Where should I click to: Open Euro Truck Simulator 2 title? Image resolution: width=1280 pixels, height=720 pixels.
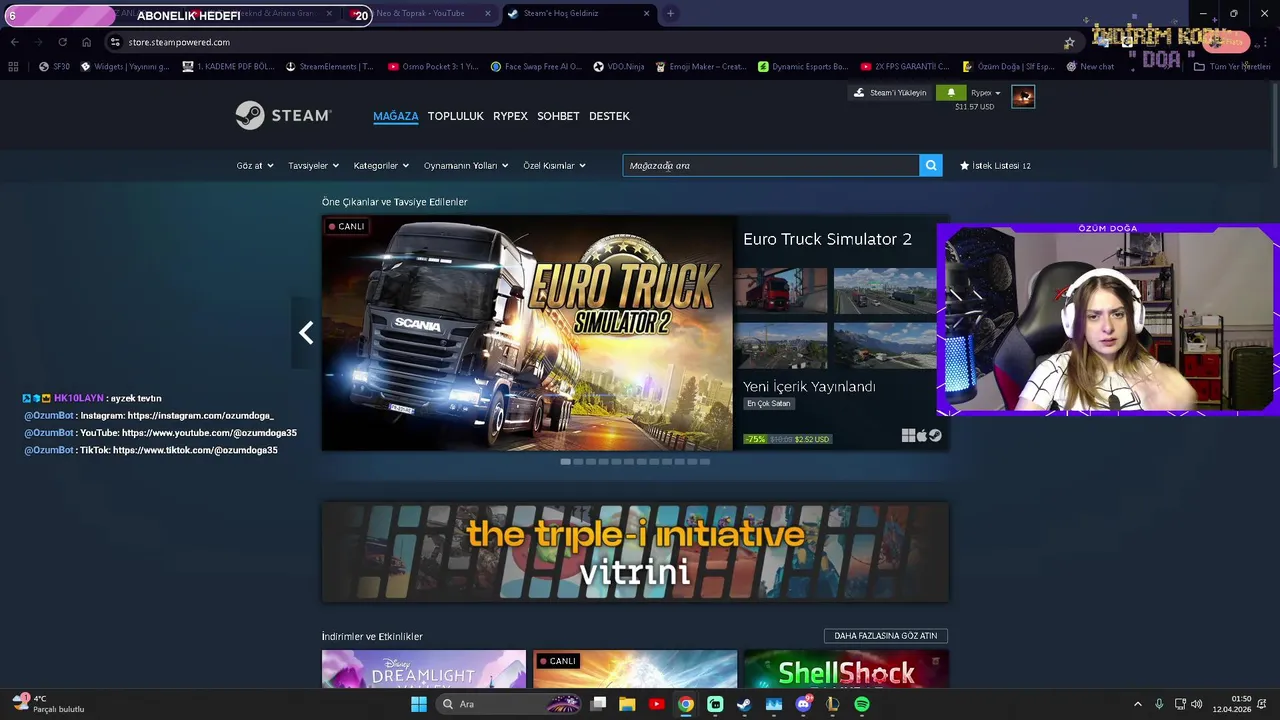tap(827, 239)
